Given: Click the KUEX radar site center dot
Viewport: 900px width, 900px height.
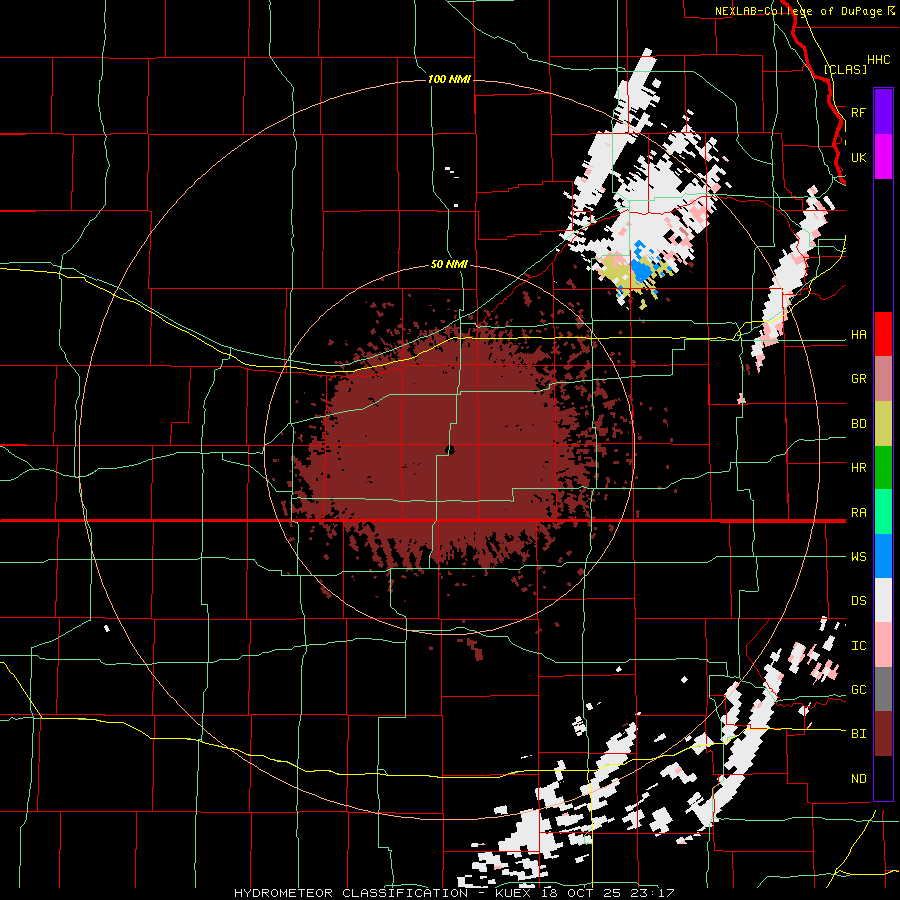Looking at the screenshot, I should click(x=450, y=450).
